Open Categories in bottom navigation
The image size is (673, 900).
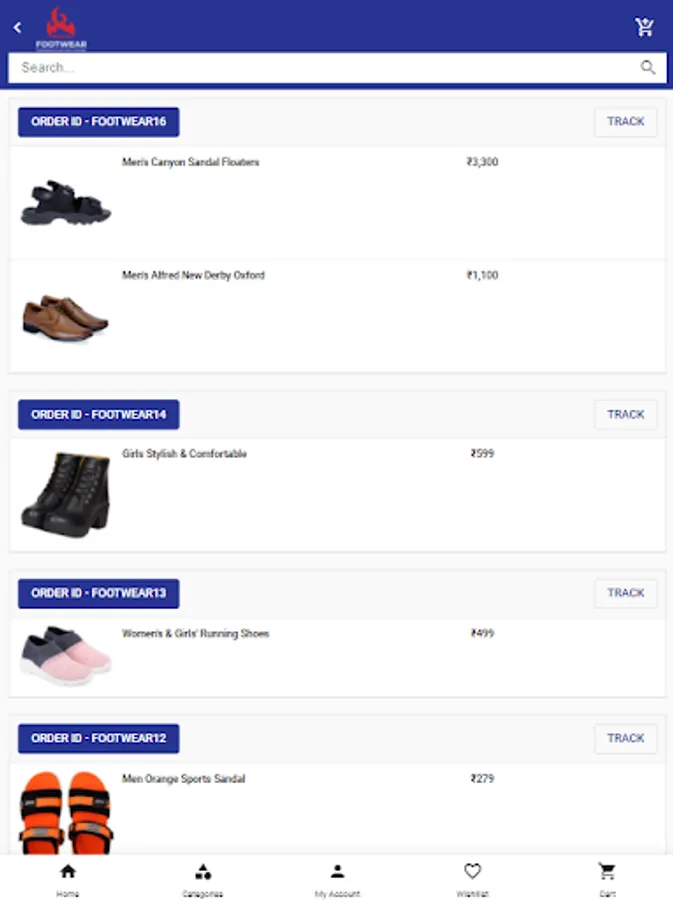202,878
